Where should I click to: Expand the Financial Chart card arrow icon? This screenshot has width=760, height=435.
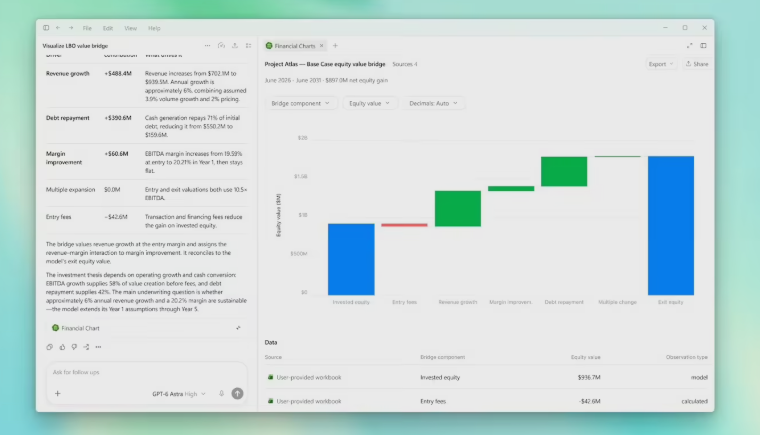[238, 328]
